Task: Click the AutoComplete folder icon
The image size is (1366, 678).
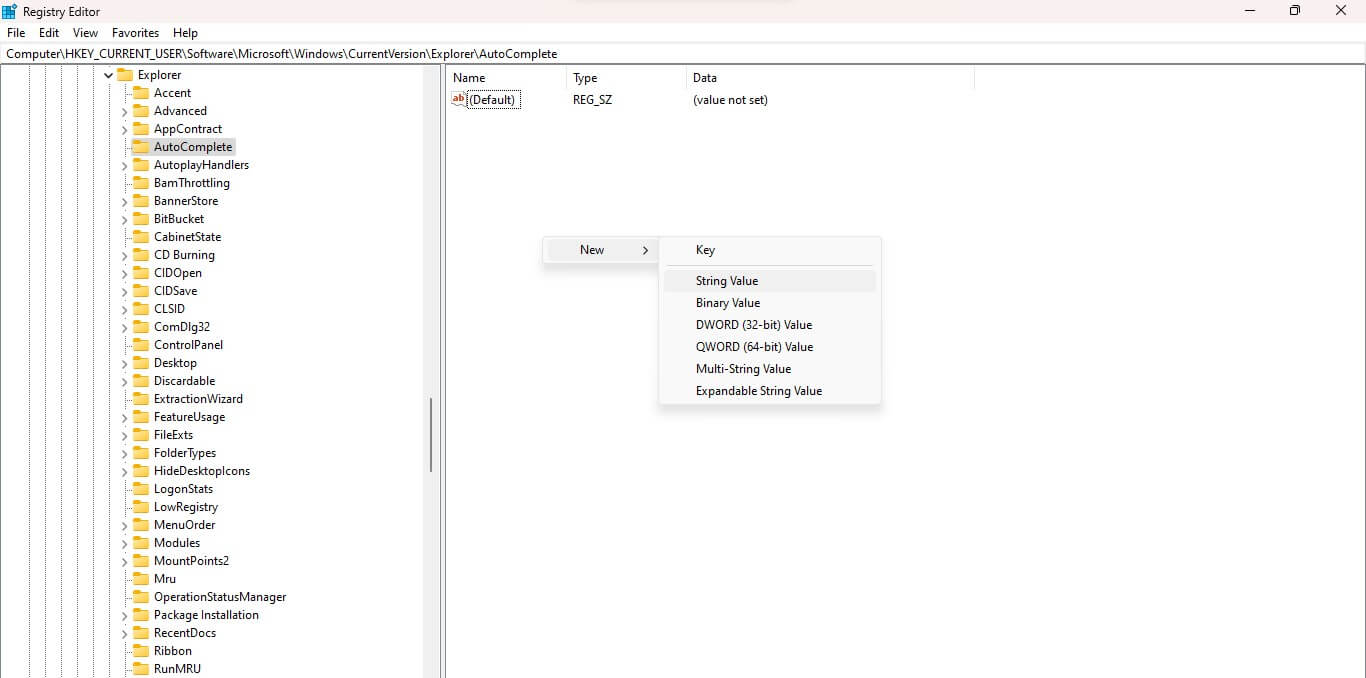Action: pos(141,147)
